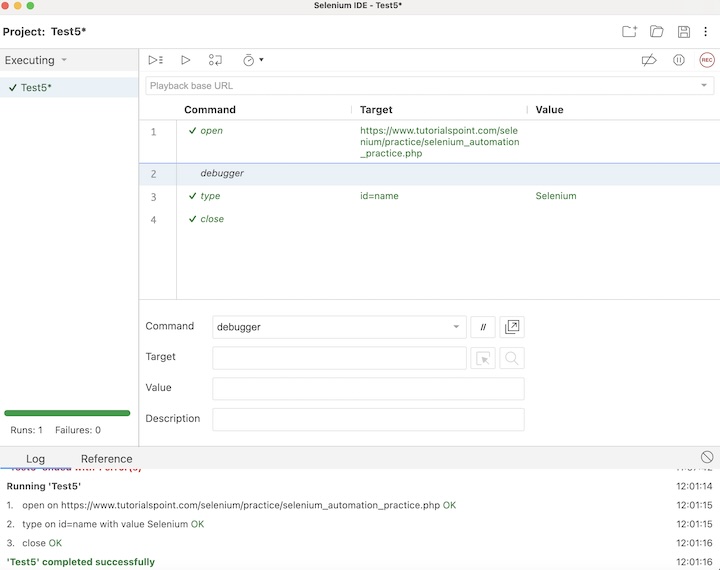Viewport: 720px width, 570px height.
Task: Run all tests in suite
Action: click(x=155, y=60)
